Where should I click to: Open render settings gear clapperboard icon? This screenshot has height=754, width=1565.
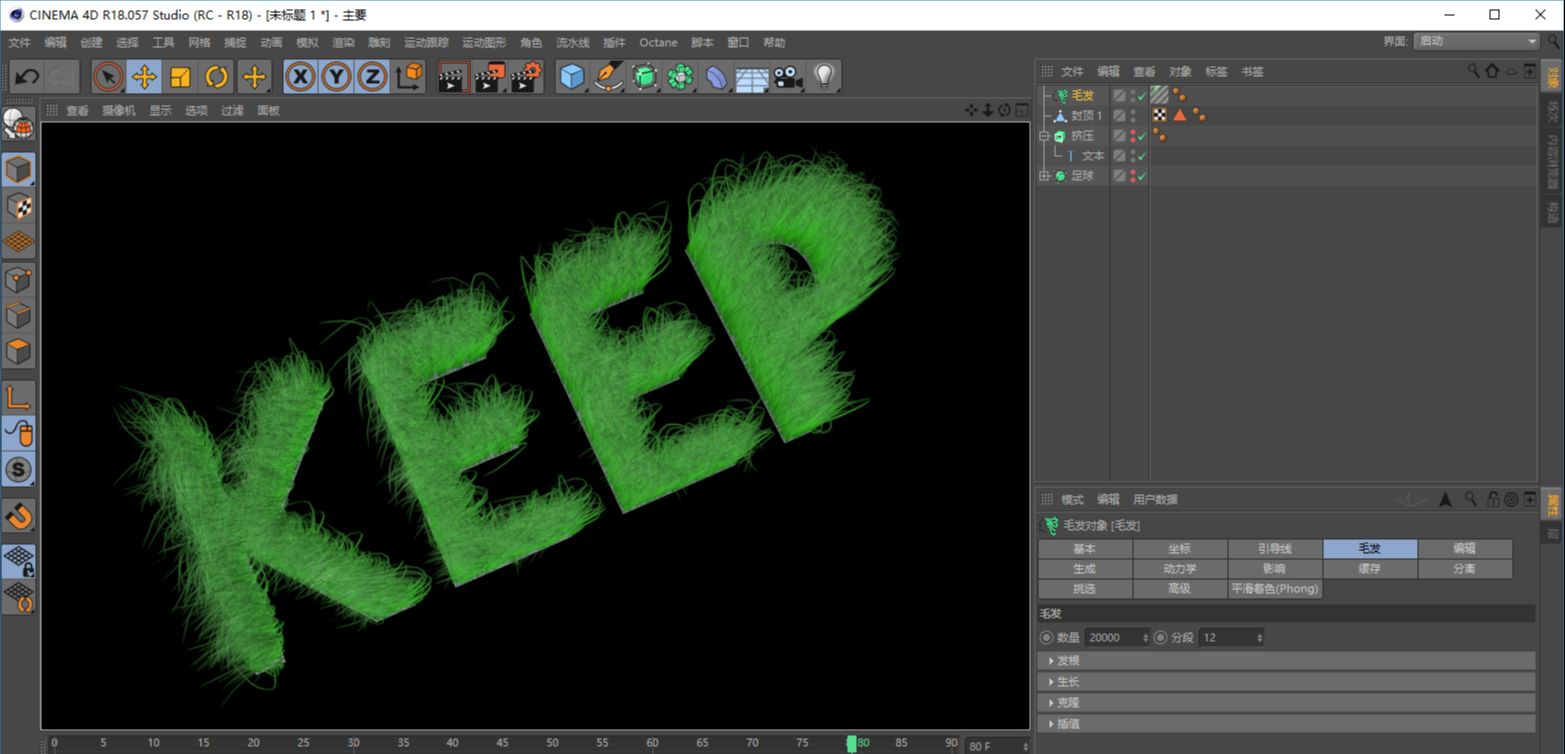click(527, 77)
